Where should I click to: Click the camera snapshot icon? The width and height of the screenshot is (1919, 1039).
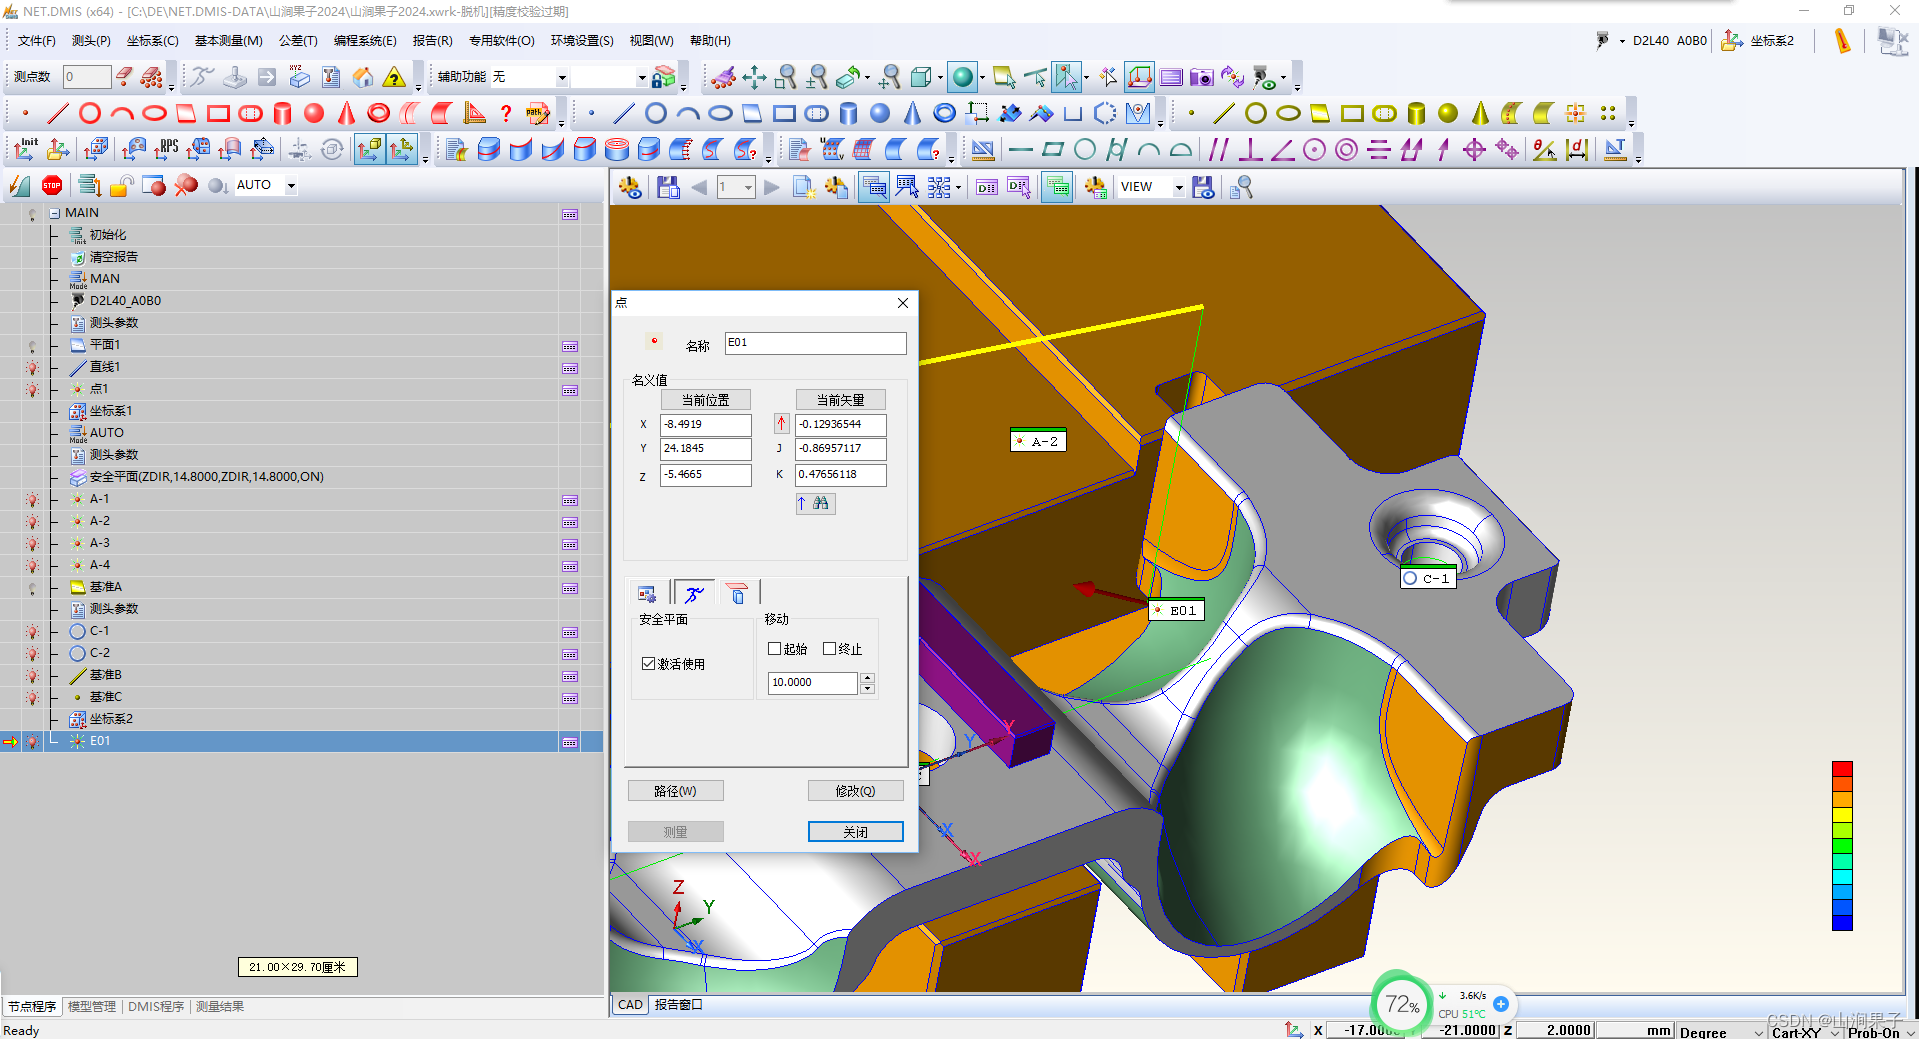click(x=1201, y=77)
